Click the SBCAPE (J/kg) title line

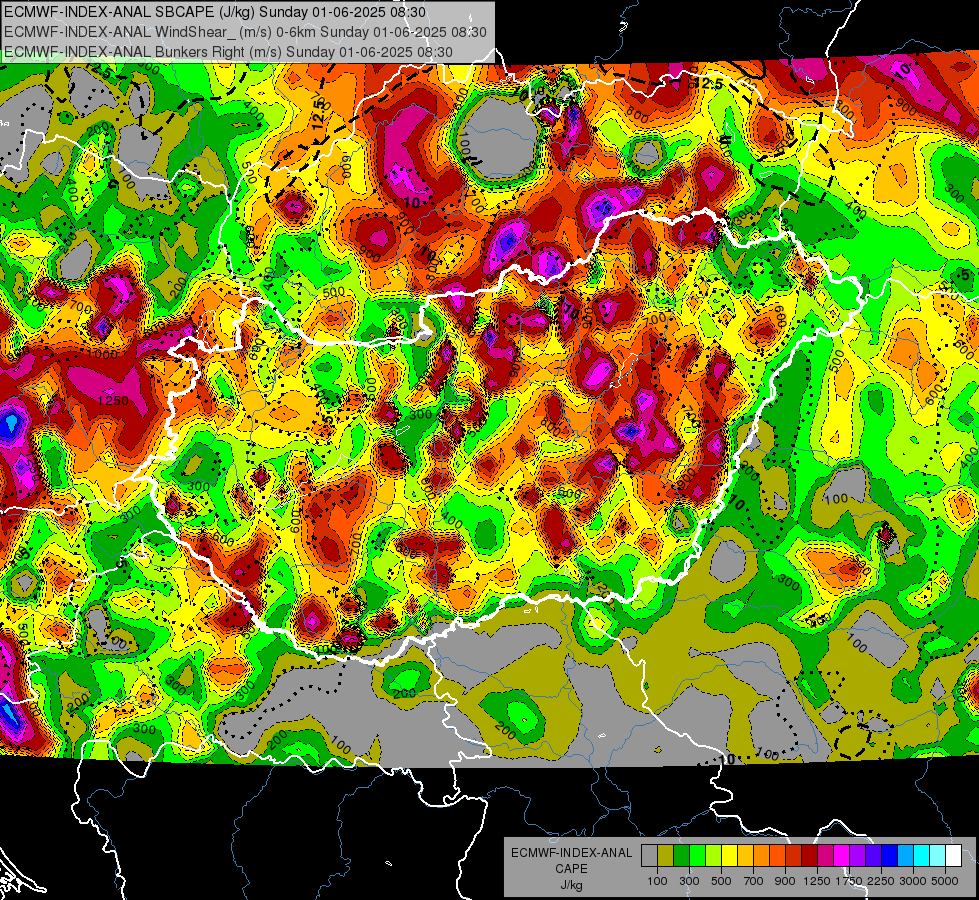pos(215,12)
